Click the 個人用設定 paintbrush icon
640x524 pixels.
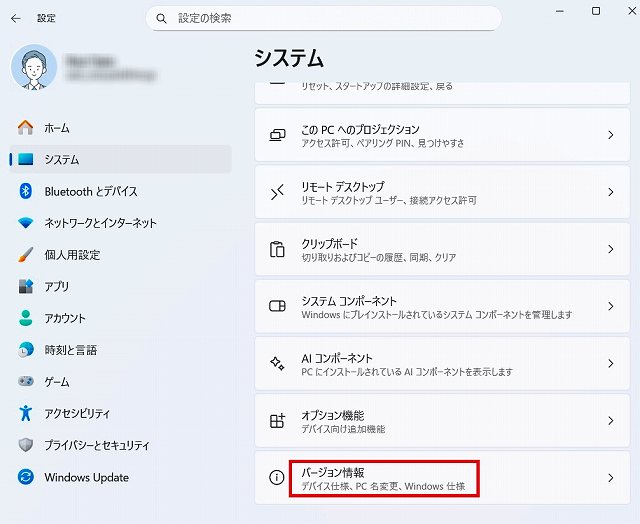click(26, 255)
